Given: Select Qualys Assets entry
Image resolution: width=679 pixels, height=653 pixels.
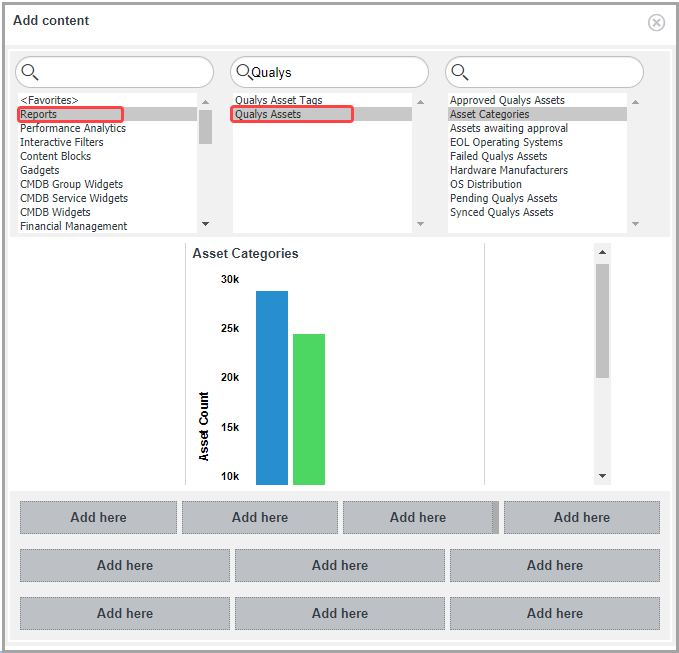Looking at the screenshot, I should click(322, 114).
